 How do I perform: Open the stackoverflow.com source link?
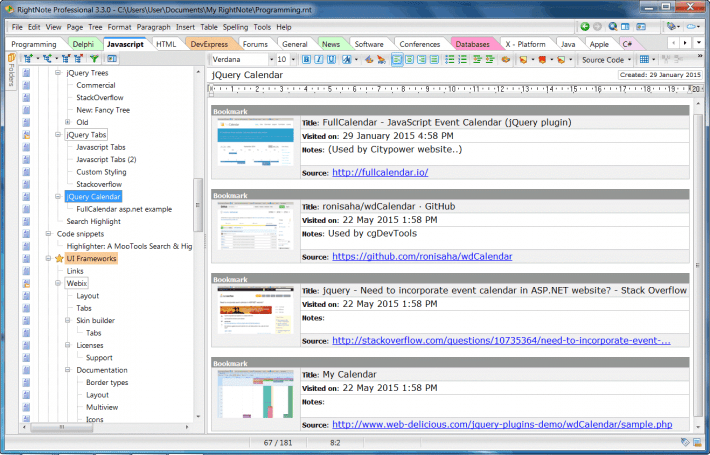click(501, 340)
